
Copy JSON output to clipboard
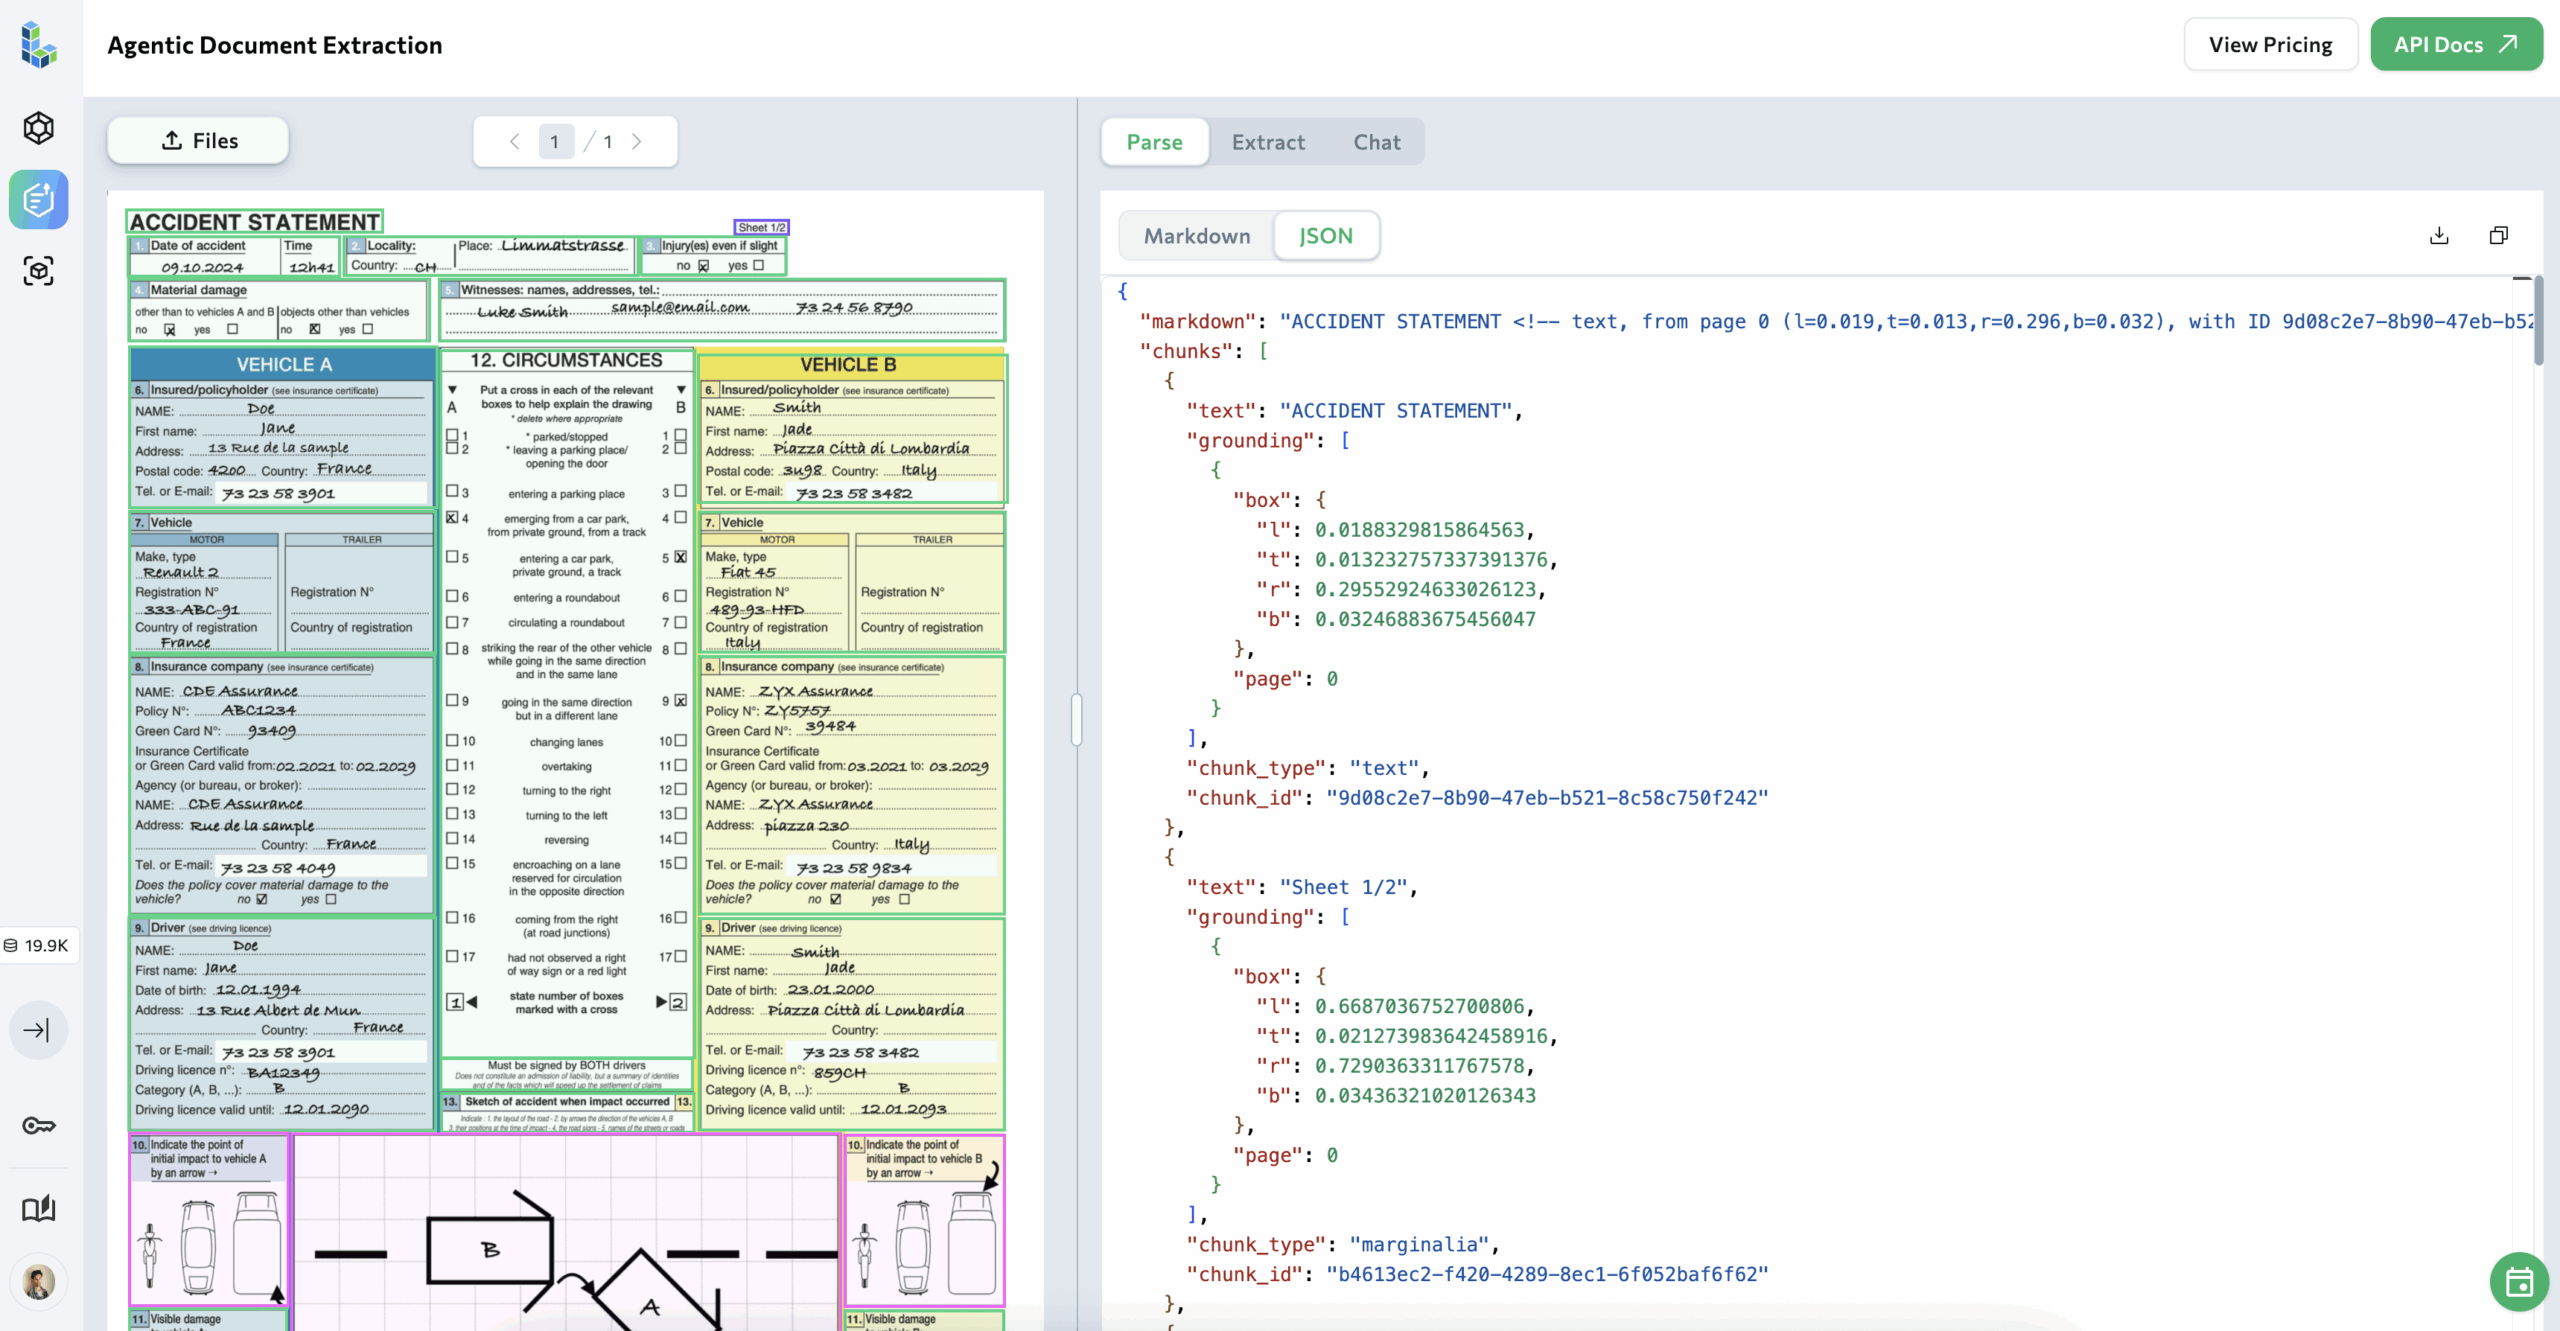(2498, 236)
